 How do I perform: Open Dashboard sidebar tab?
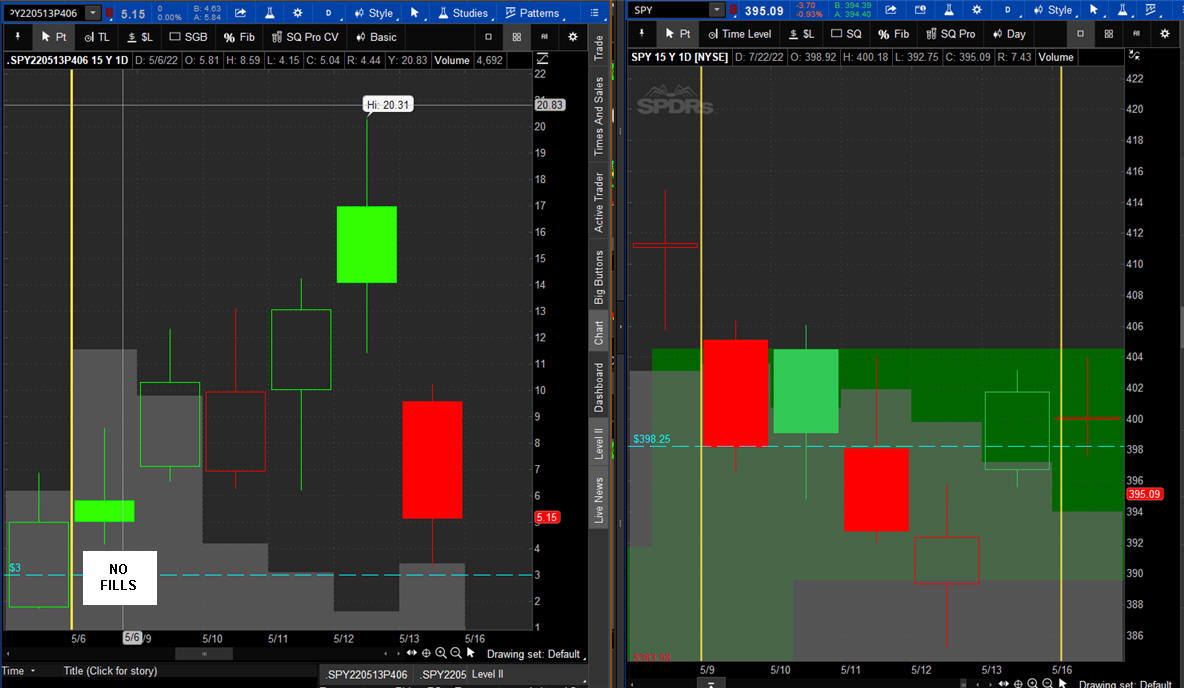click(598, 387)
